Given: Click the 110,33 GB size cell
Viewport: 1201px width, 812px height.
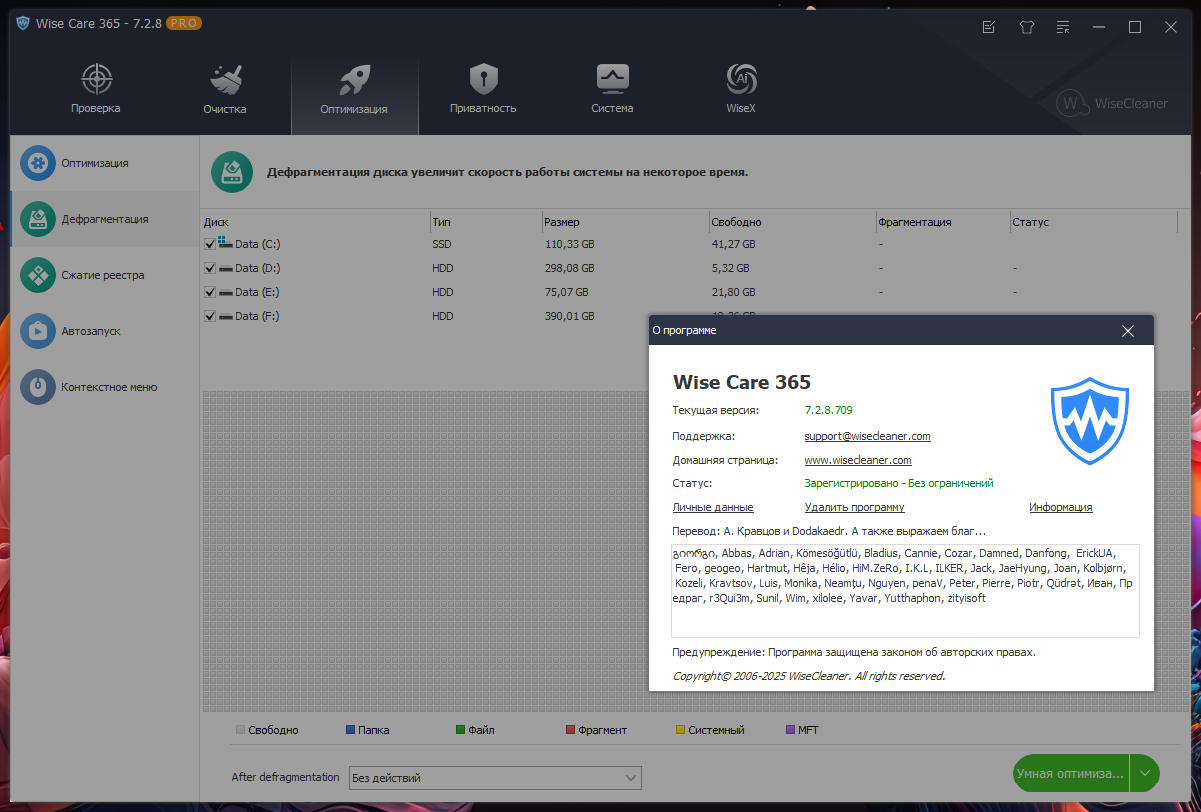Looking at the screenshot, I should click(569, 244).
